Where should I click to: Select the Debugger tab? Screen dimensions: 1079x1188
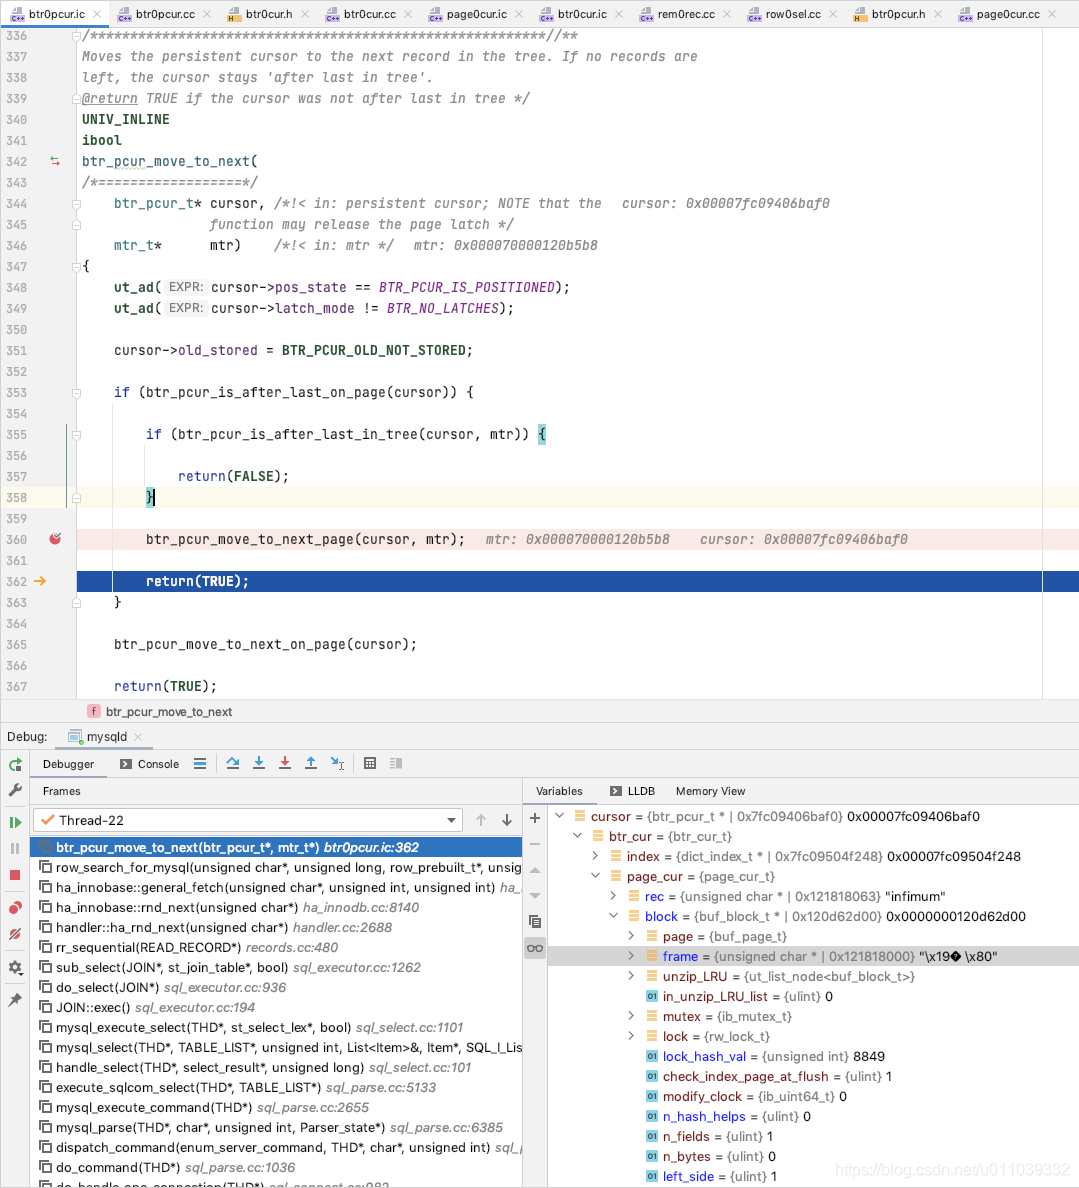click(x=68, y=764)
